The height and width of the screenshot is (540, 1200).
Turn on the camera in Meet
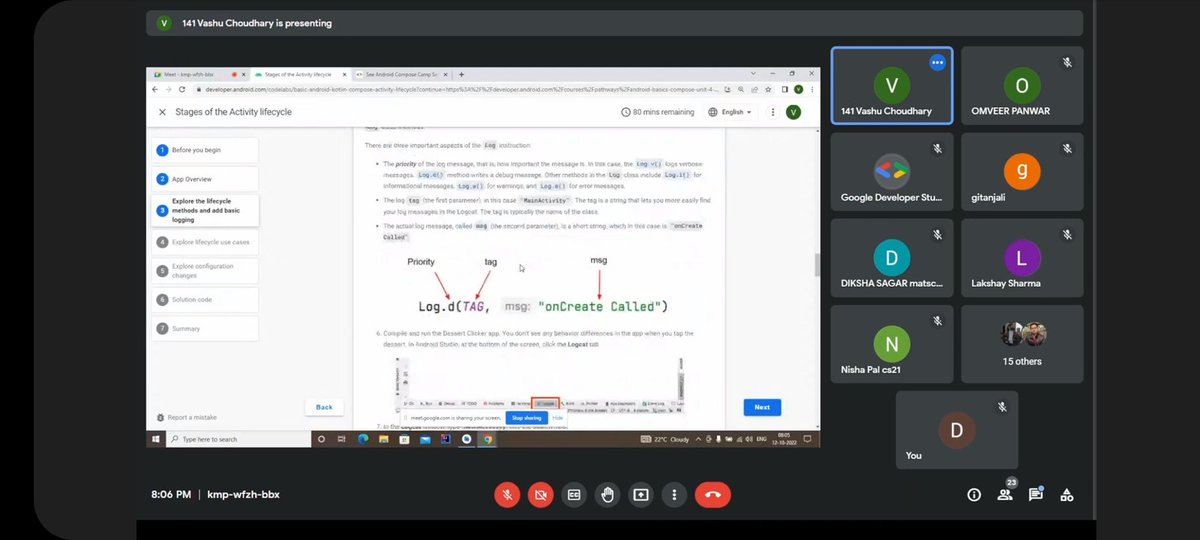tap(541, 494)
